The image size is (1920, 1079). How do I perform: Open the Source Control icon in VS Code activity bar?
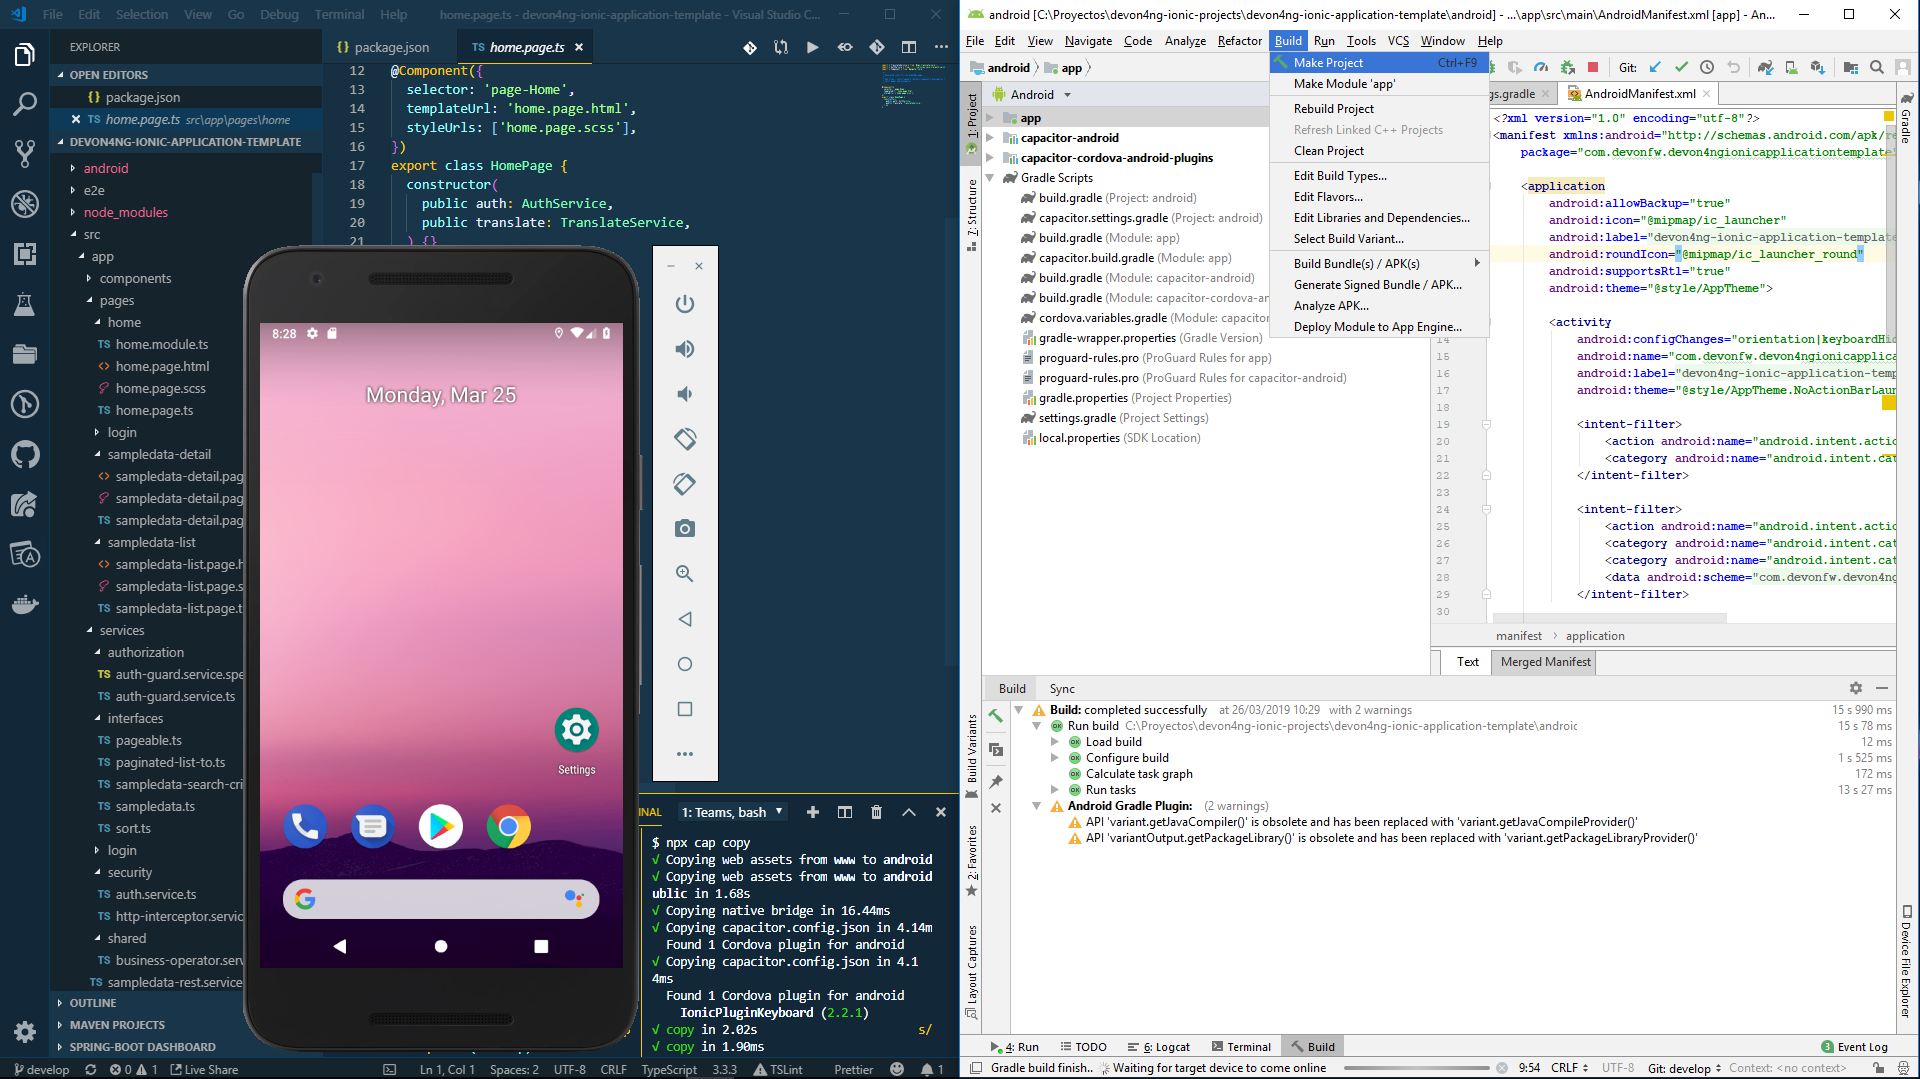coord(25,153)
